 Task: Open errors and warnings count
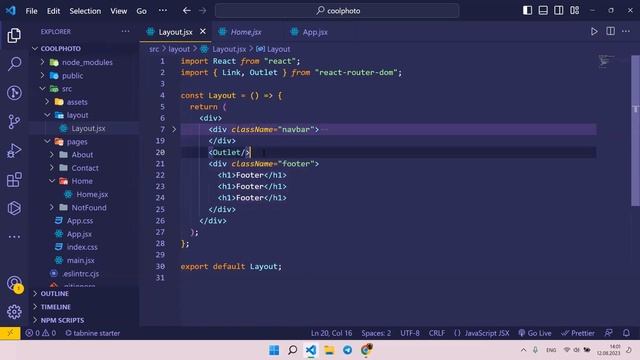coord(40,333)
